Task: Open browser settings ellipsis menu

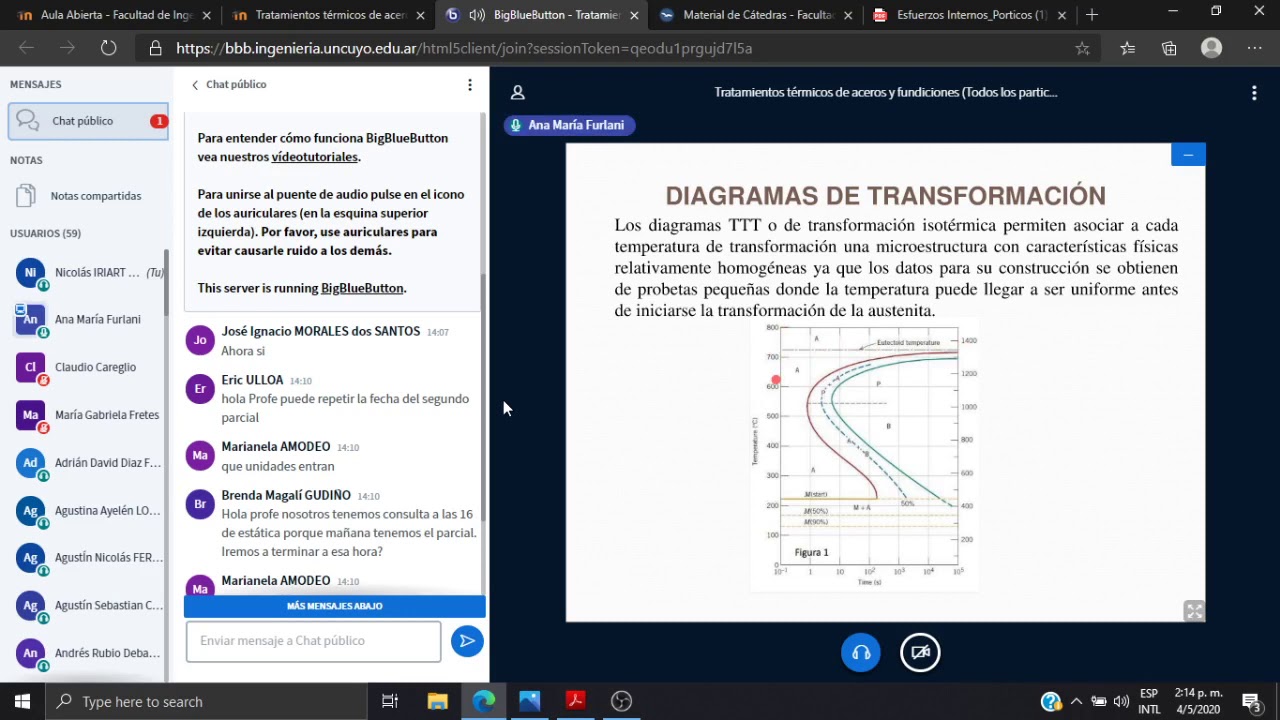Action: click(1255, 48)
